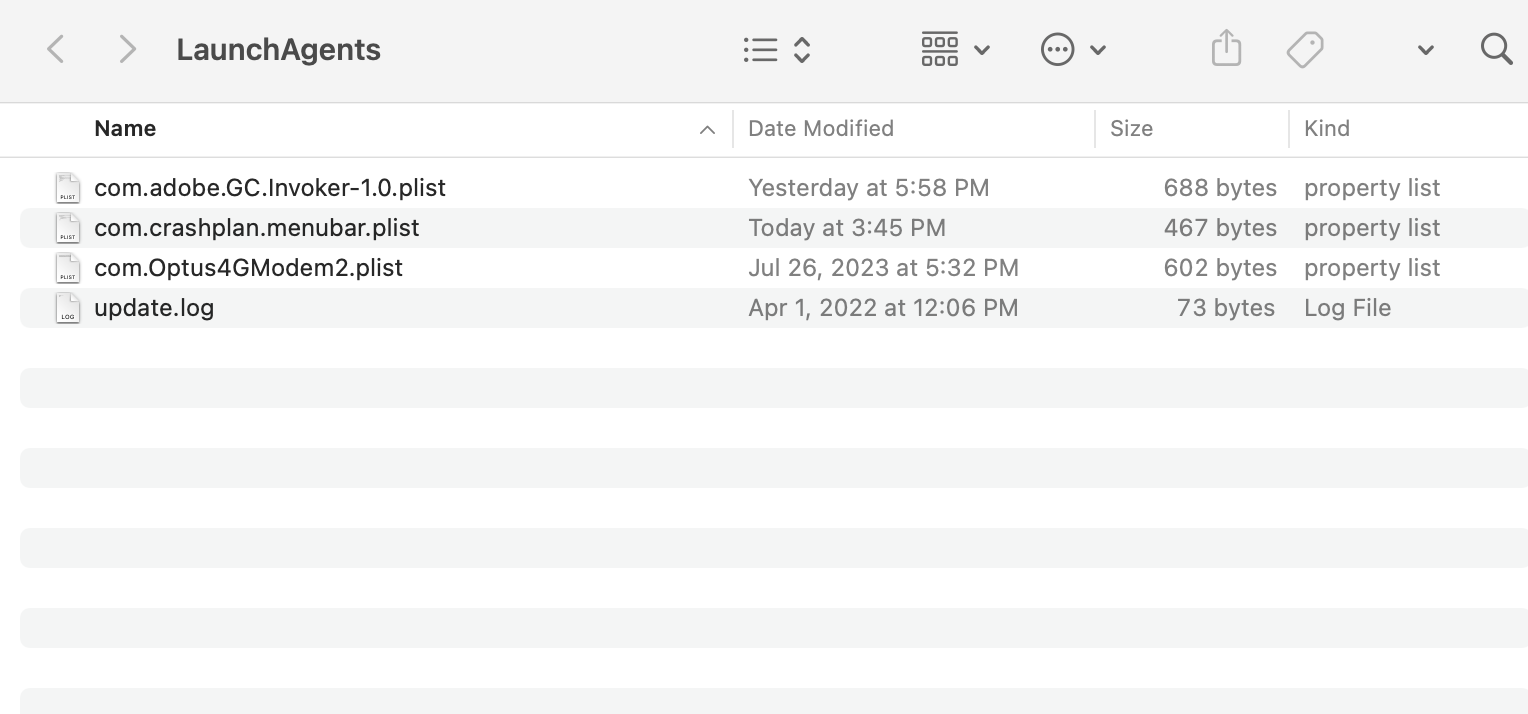The height and width of the screenshot is (714, 1528).
Task: Open the ellipsis action menu
Action: point(1057,49)
